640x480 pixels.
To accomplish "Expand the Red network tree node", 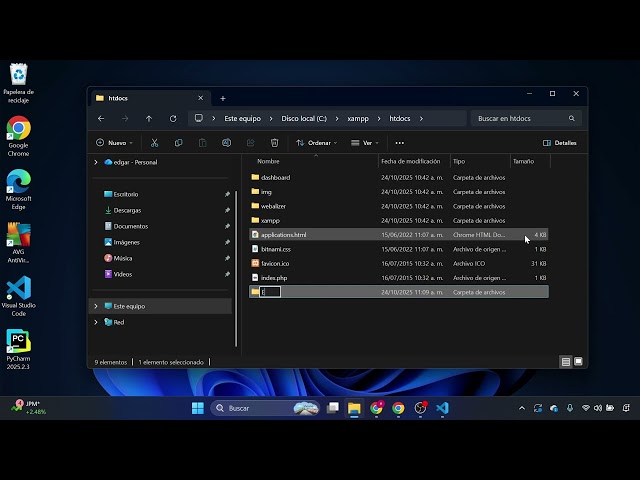I will [96, 322].
